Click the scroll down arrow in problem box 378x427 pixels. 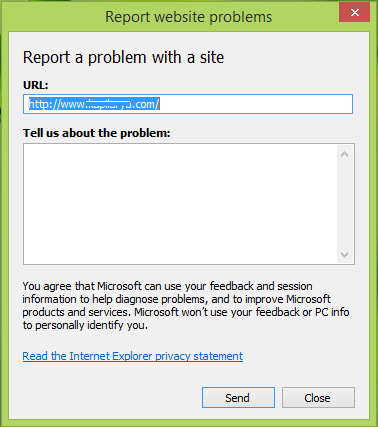345,255
